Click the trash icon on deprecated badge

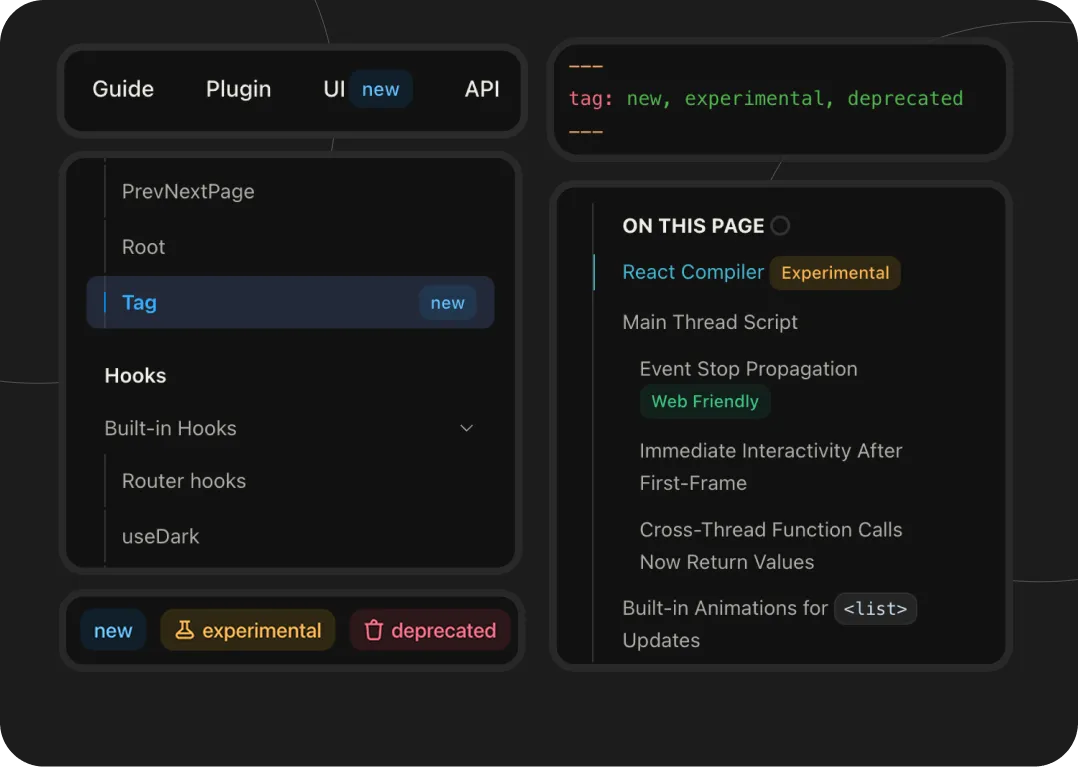[374, 630]
